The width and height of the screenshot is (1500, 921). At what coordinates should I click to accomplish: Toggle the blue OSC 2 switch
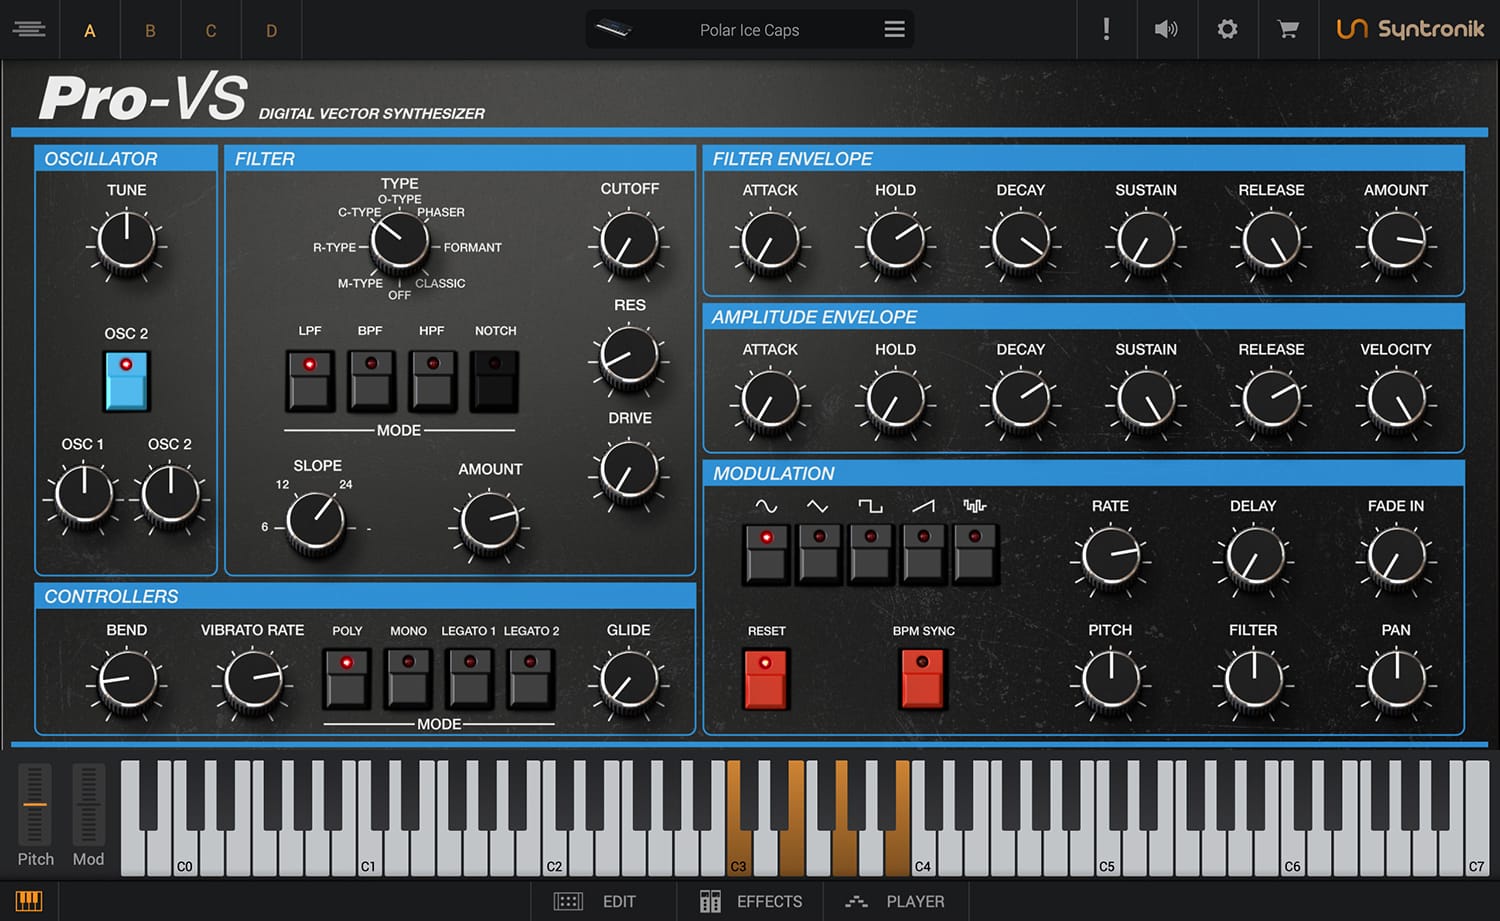(126, 381)
